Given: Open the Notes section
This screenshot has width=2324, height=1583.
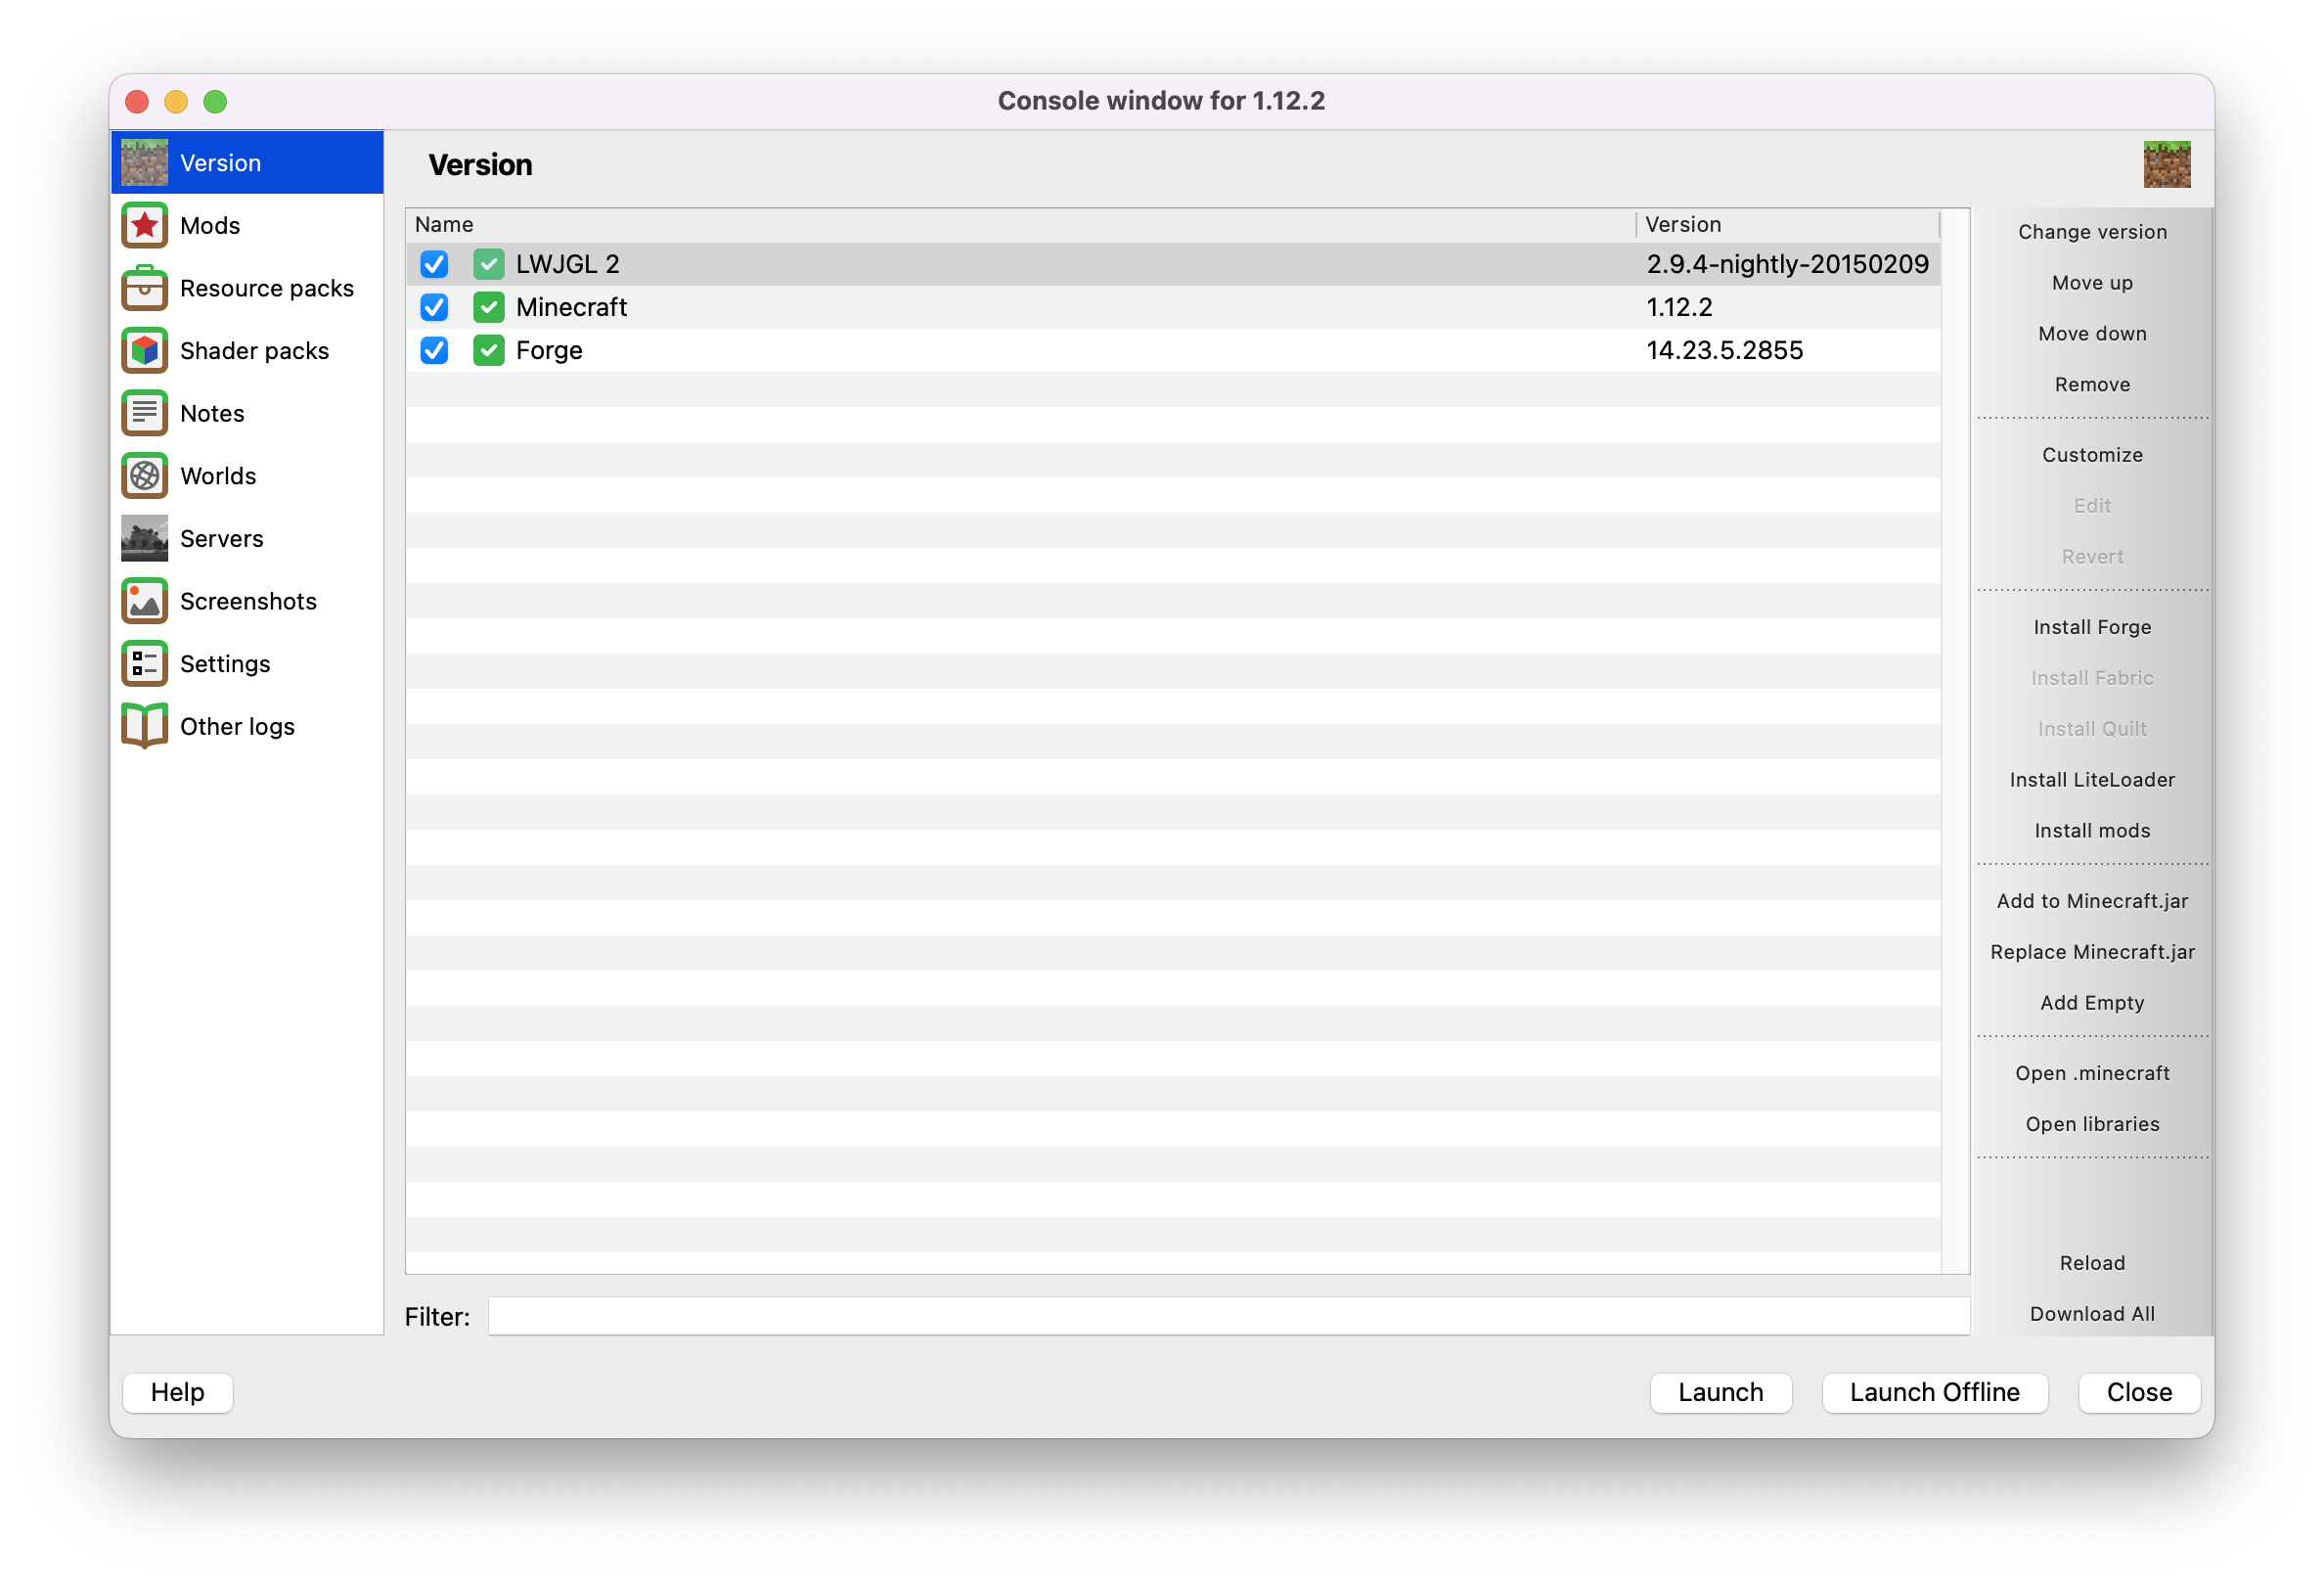Looking at the screenshot, I should point(211,412).
